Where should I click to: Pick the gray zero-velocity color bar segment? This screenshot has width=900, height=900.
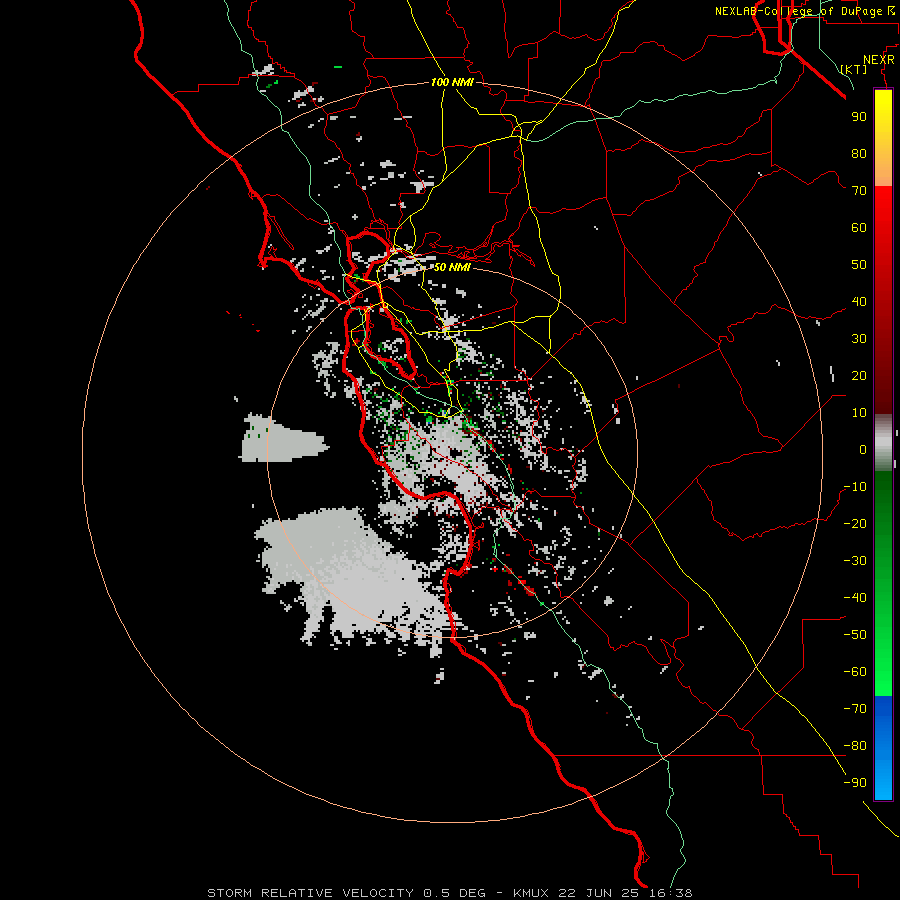883,442
